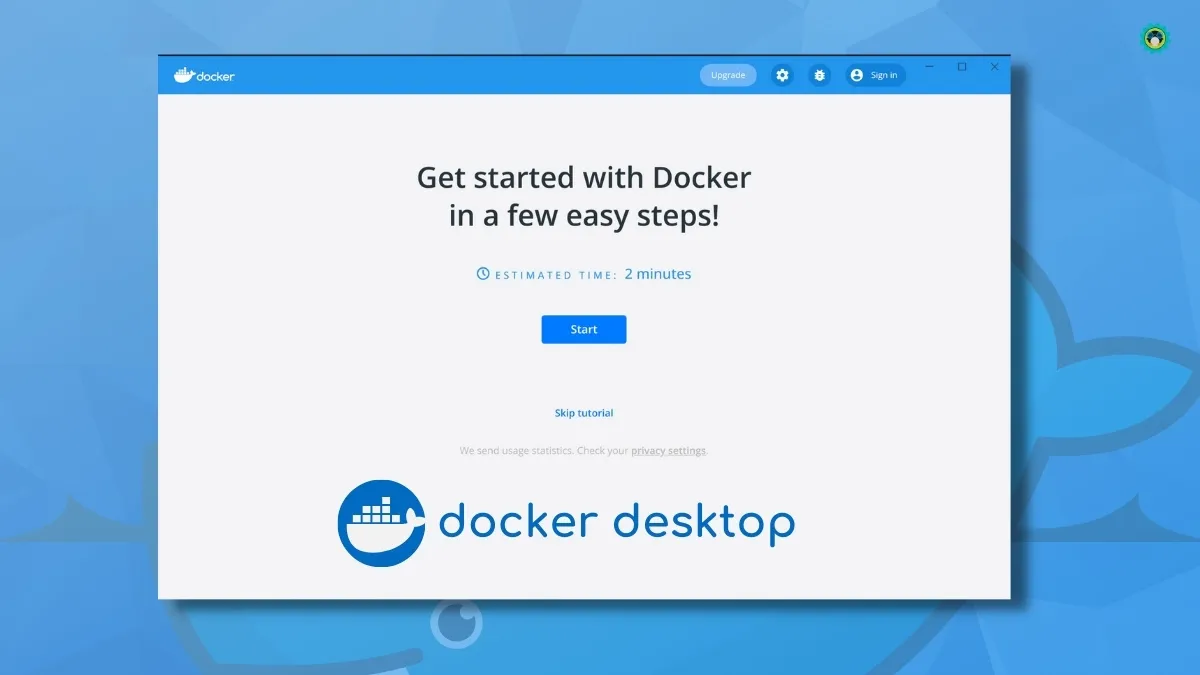Open the Troubleshoot bug icon

click(x=819, y=75)
